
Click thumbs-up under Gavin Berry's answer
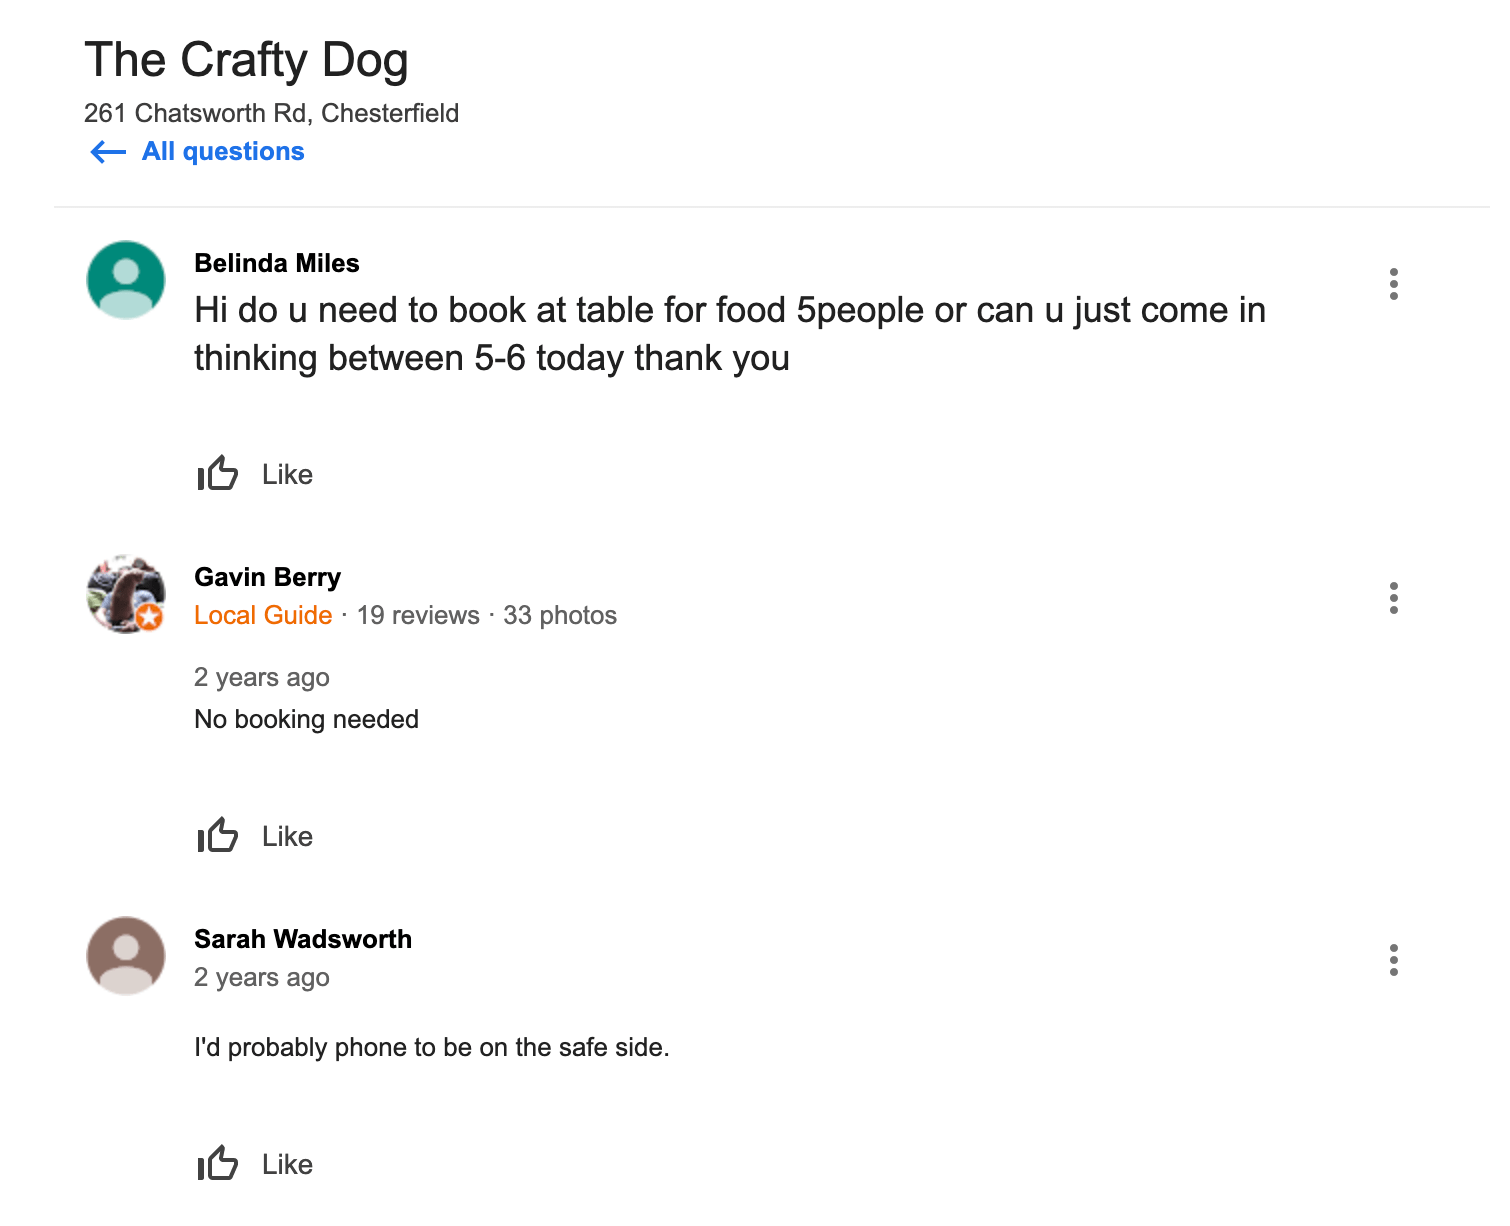click(217, 835)
